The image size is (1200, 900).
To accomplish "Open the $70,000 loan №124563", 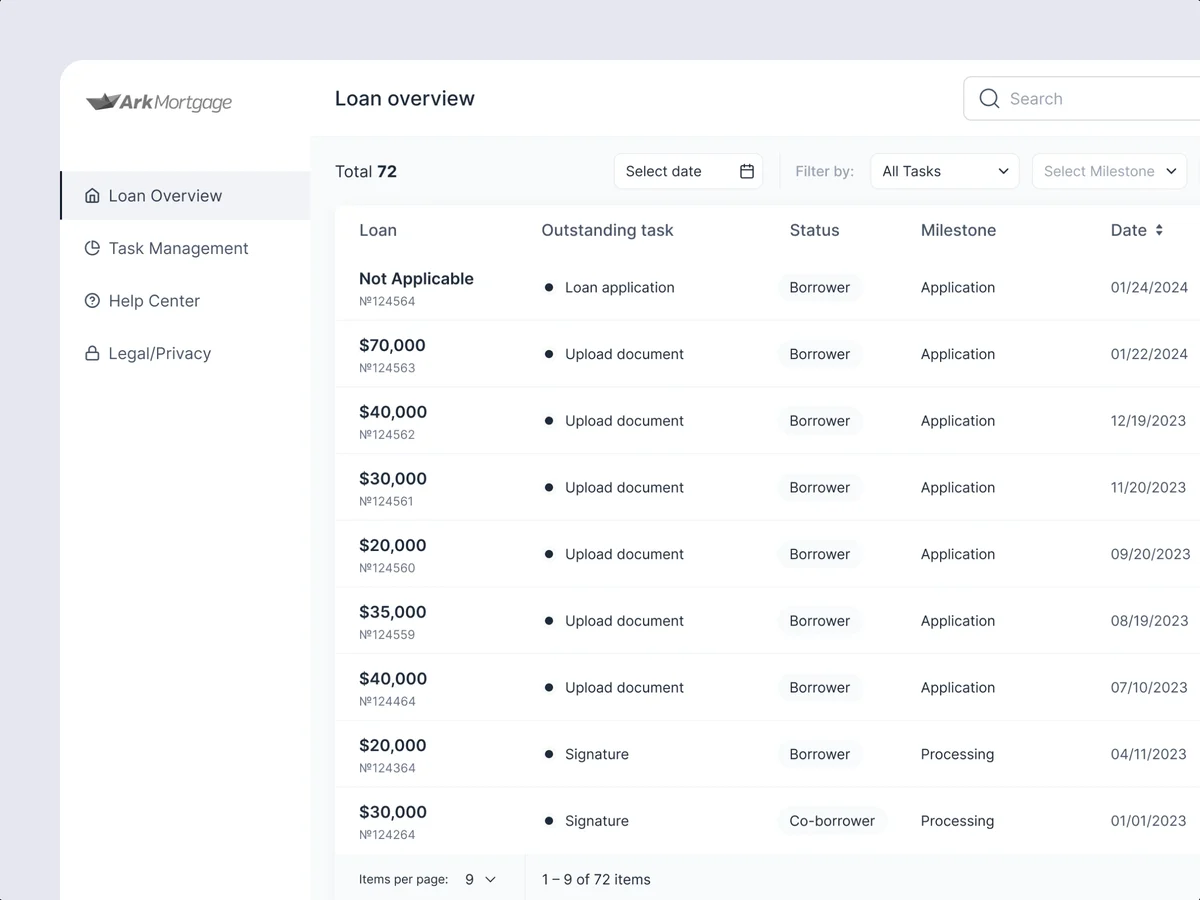I will pos(392,355).
